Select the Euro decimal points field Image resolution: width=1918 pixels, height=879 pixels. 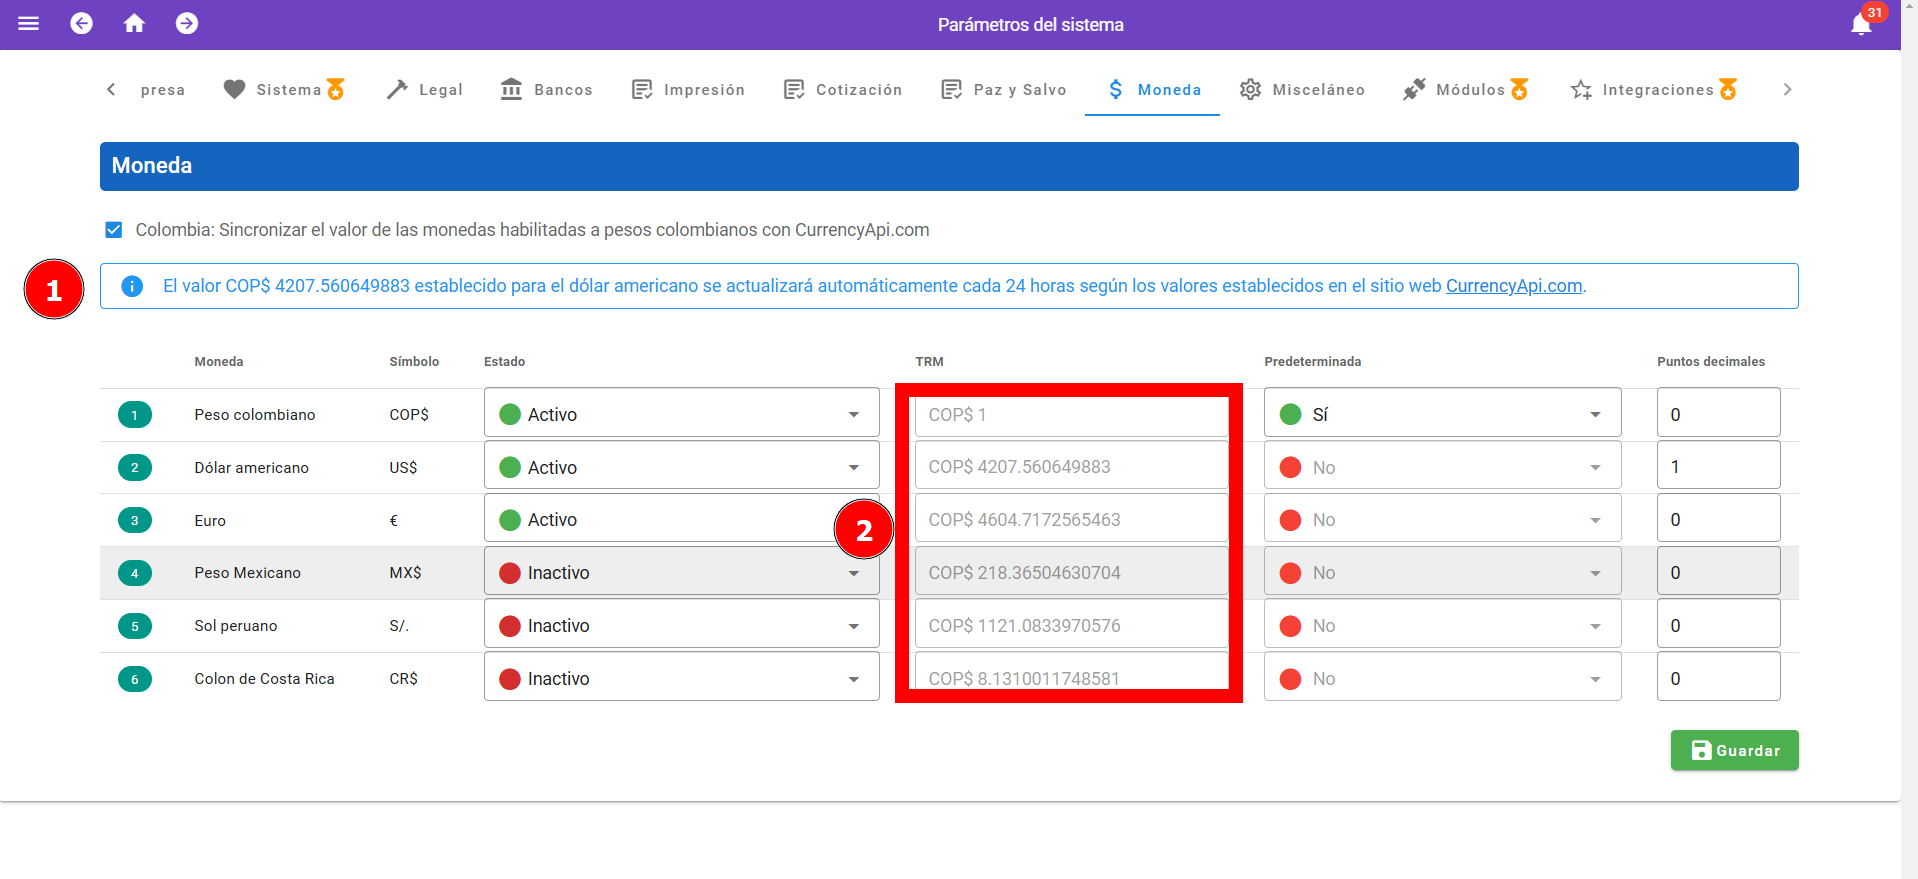(1717, 520)
